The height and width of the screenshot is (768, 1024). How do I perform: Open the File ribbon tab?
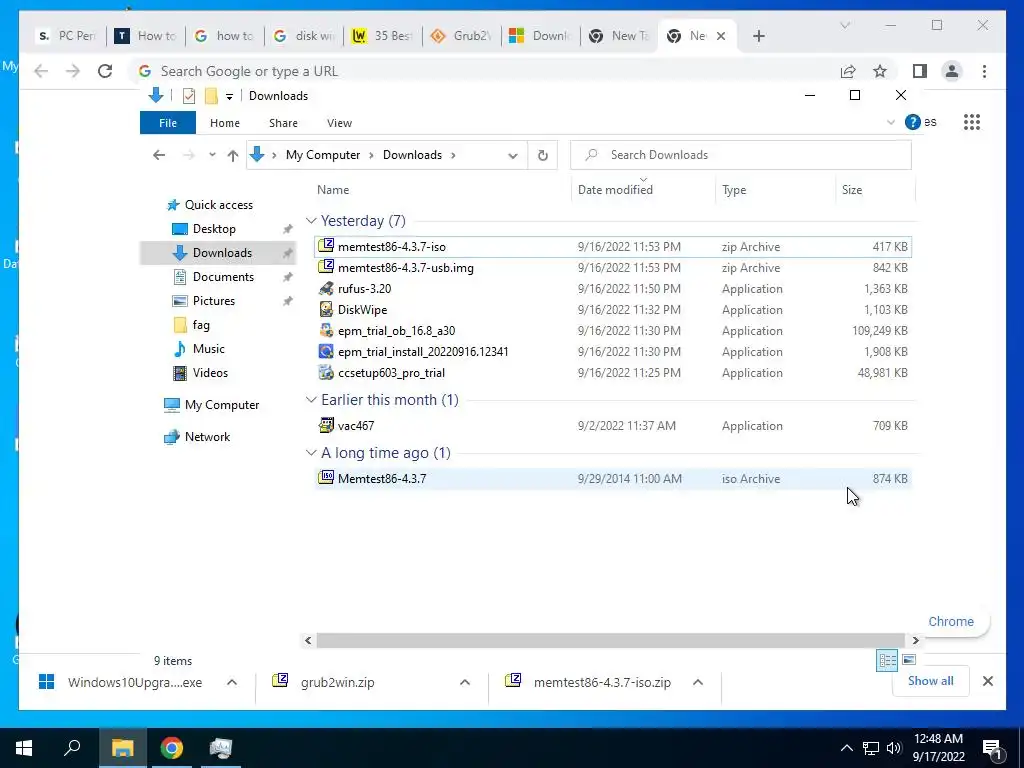(x=168, y=123)
